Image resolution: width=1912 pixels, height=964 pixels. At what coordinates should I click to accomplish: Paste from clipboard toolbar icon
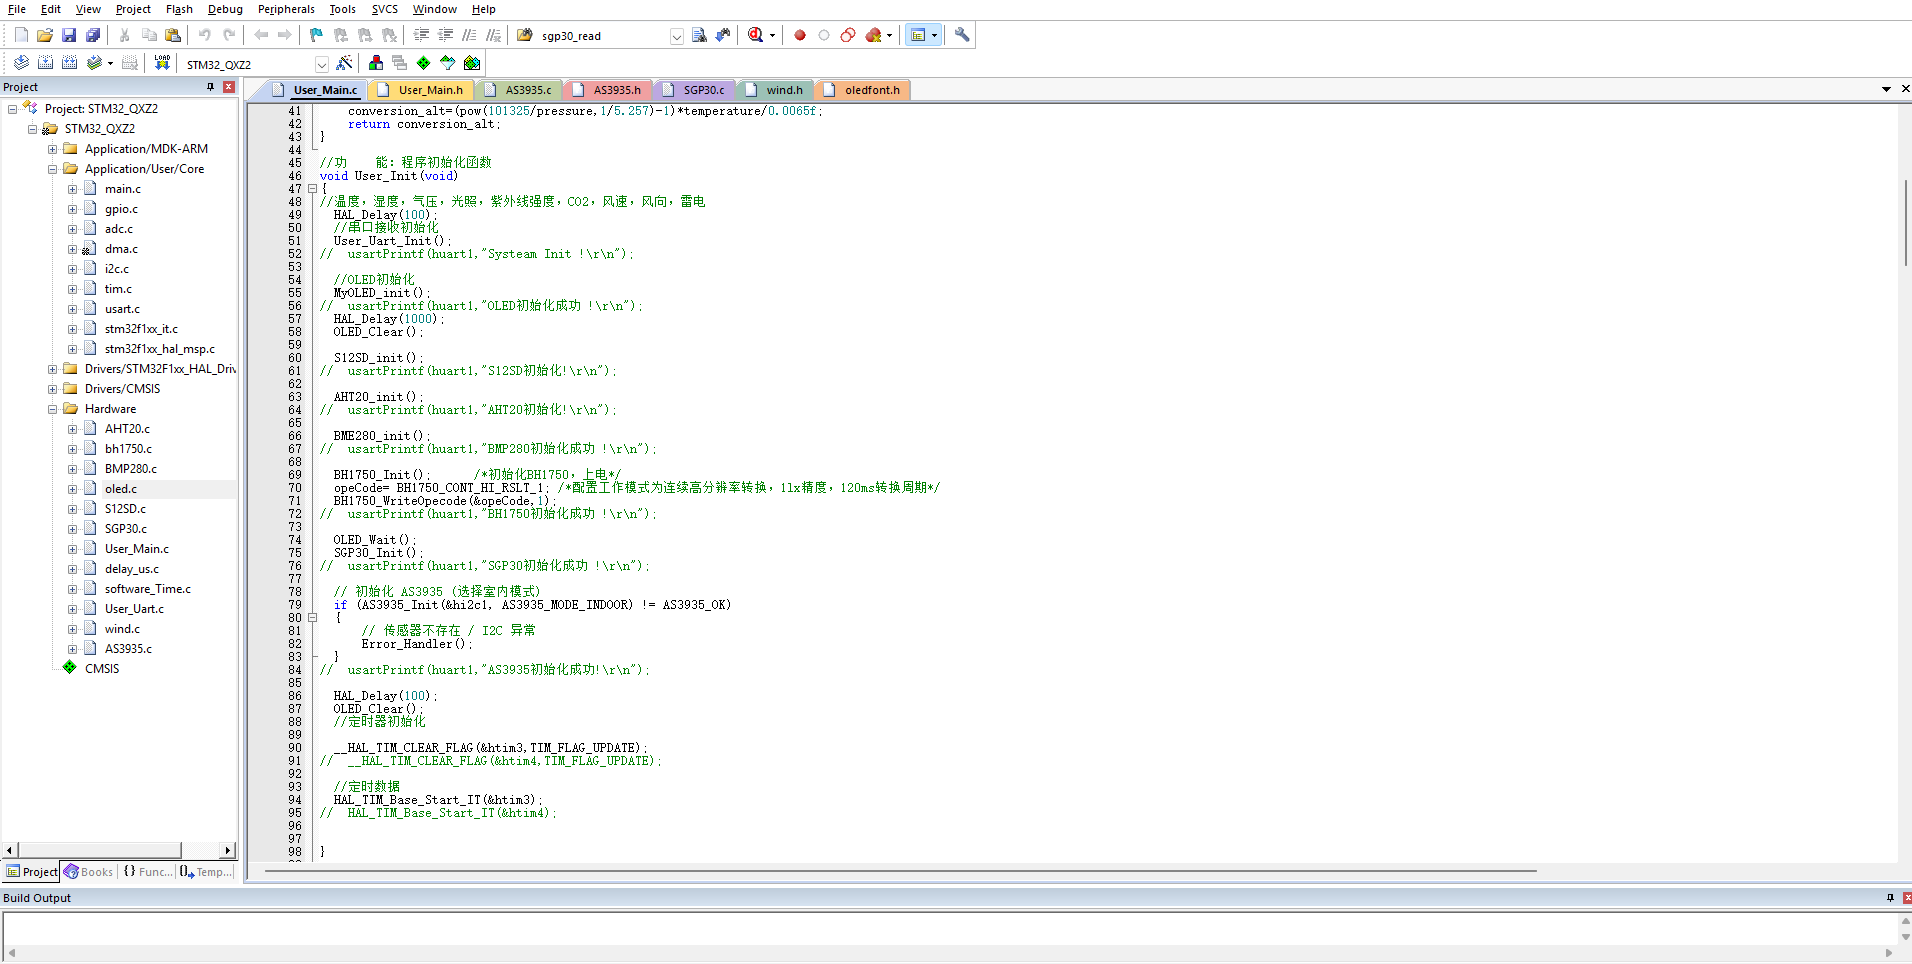pyautogui.click(x=173, y=35)
